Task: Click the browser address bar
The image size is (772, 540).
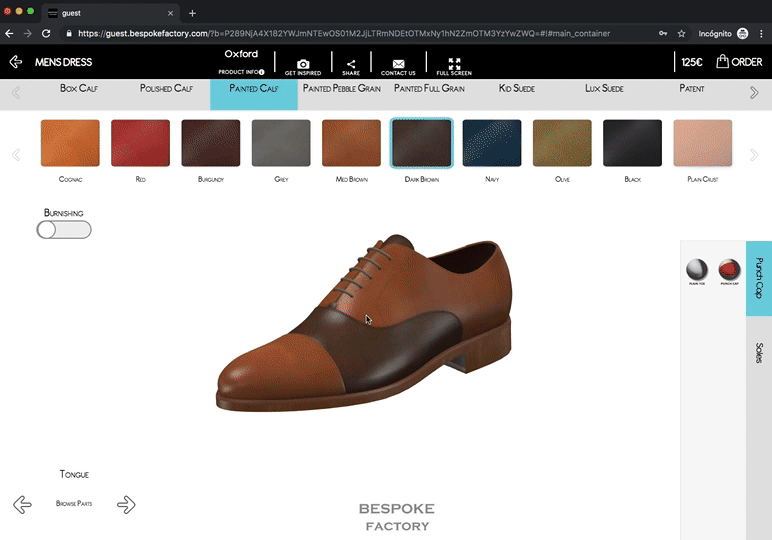Action: point(360,33)
